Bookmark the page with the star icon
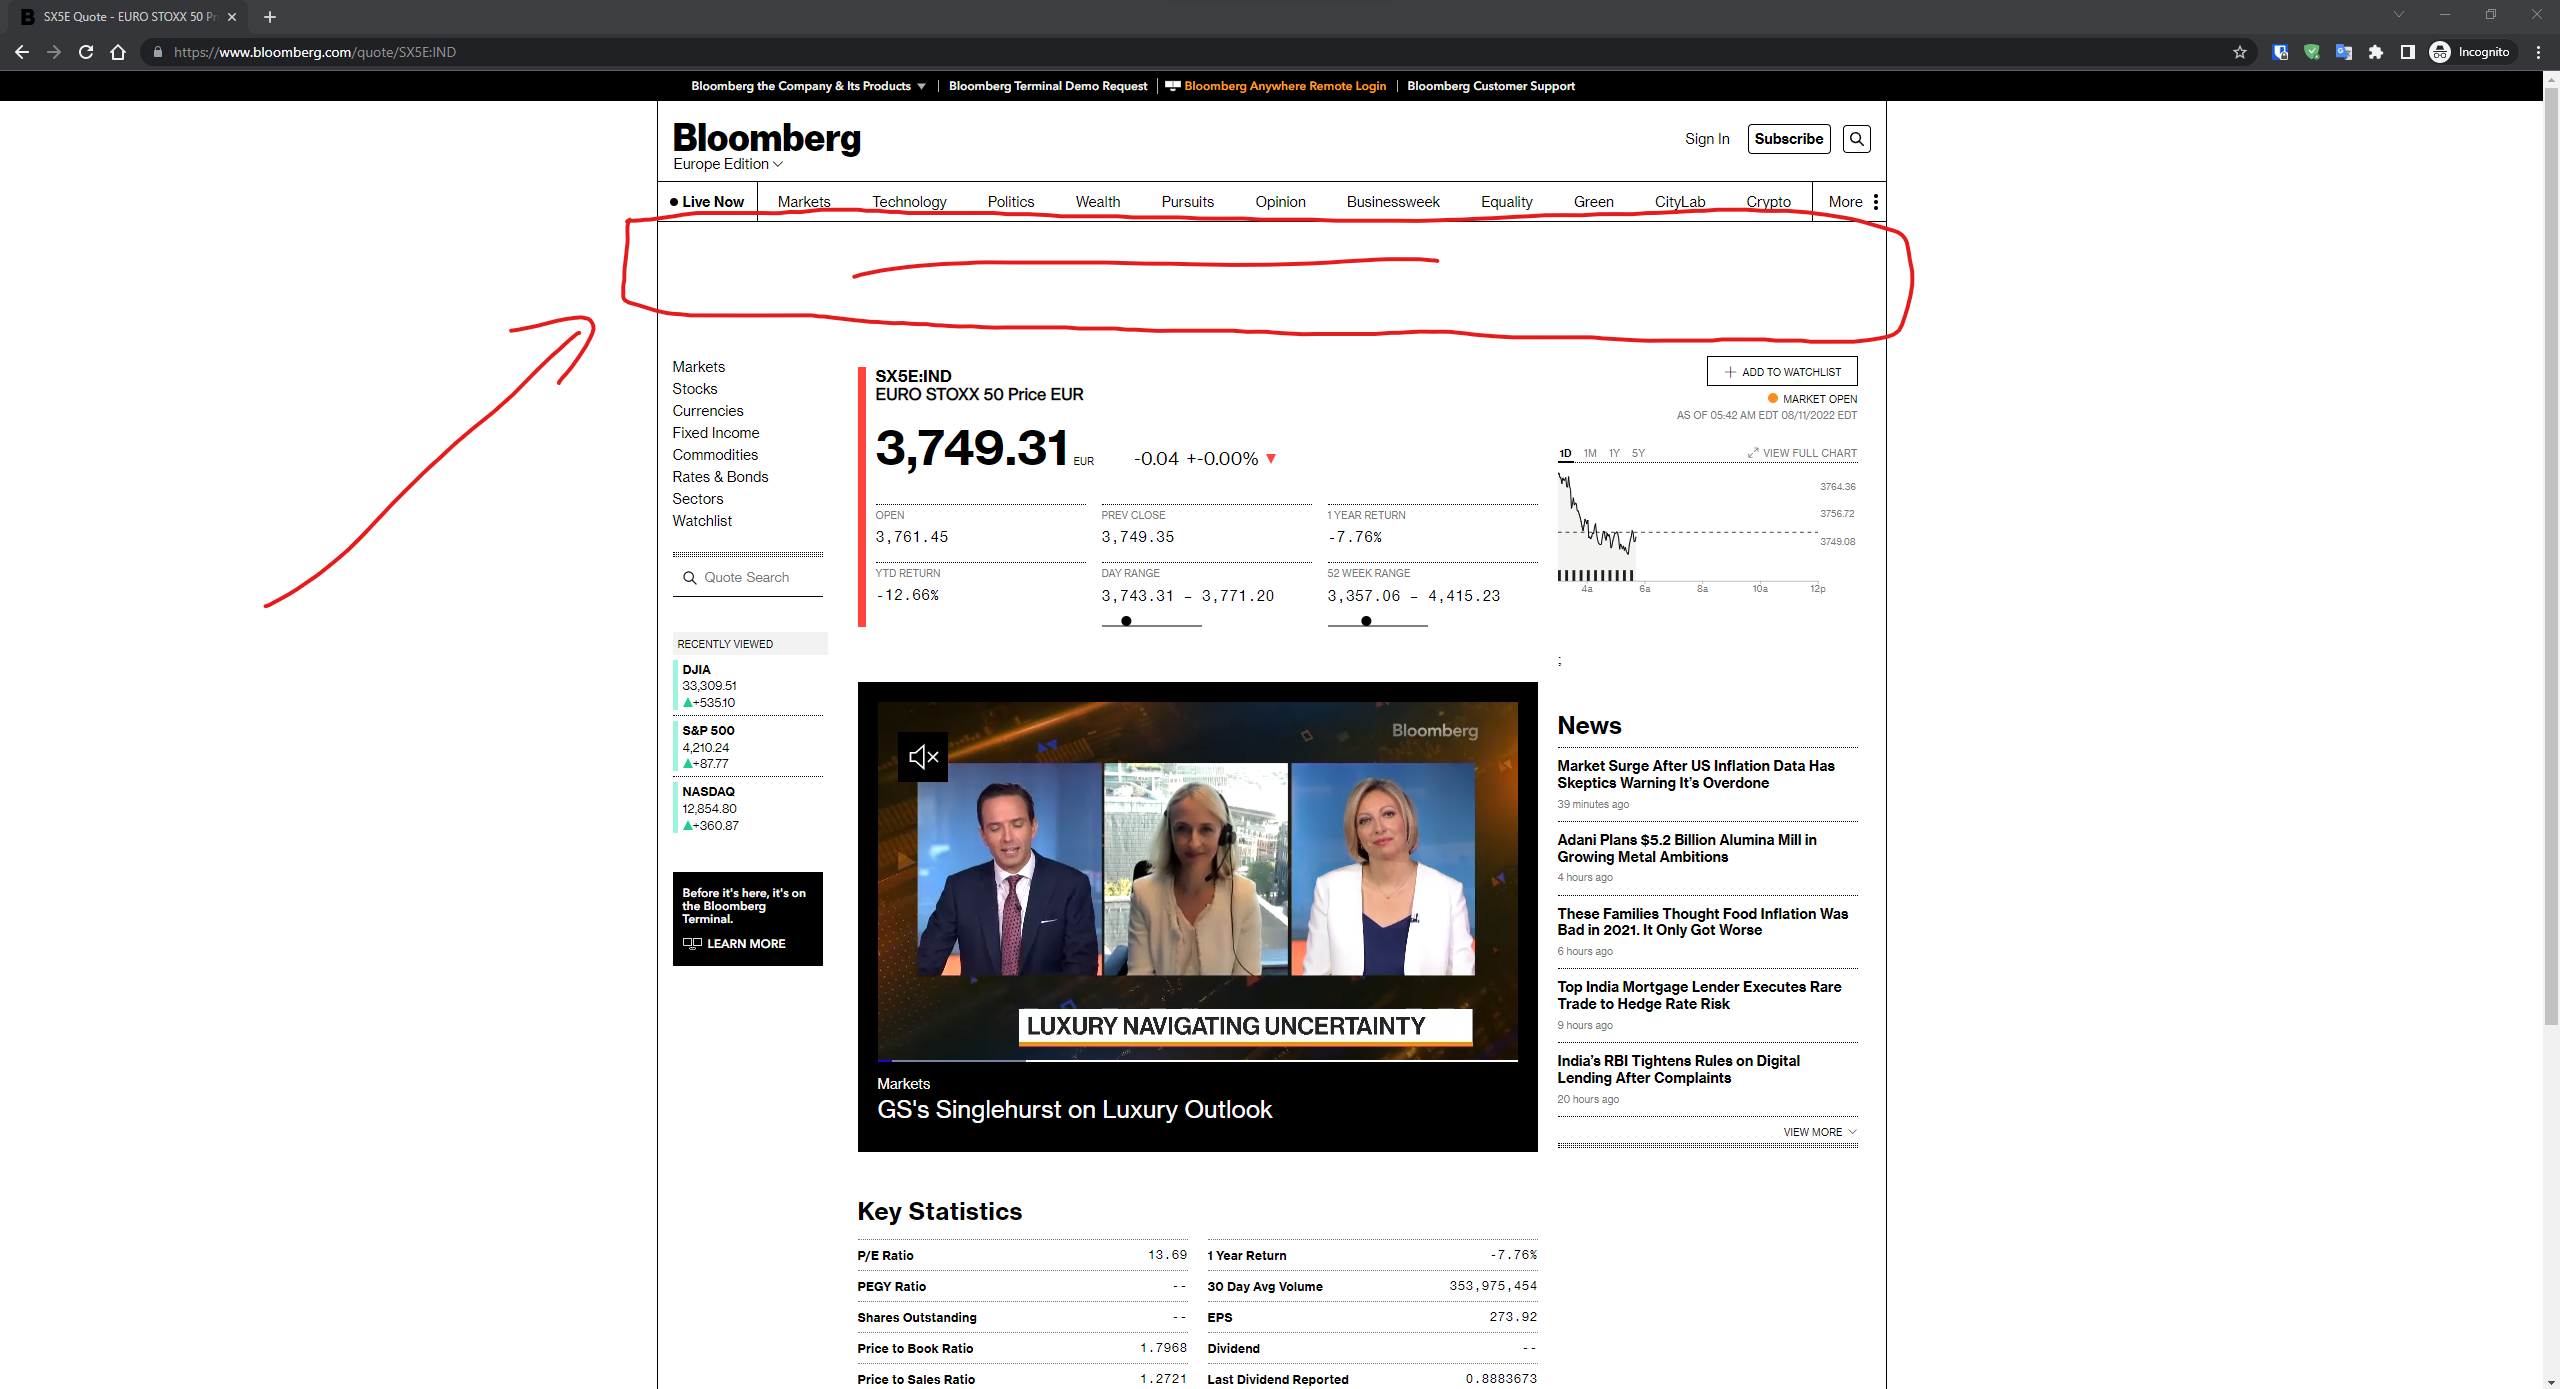This screenshot has height=1389, width=2560. (x=2240, y=52)
